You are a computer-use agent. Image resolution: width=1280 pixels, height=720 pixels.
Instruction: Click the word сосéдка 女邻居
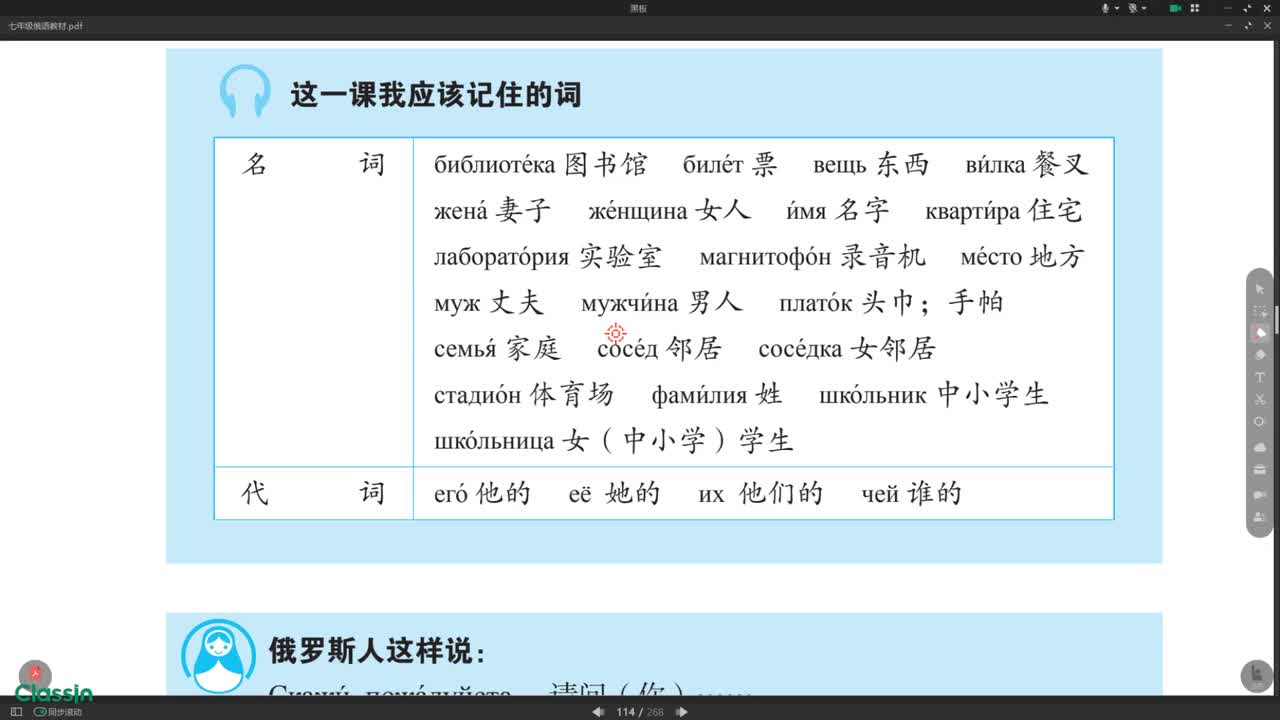(x=847, y=348)
